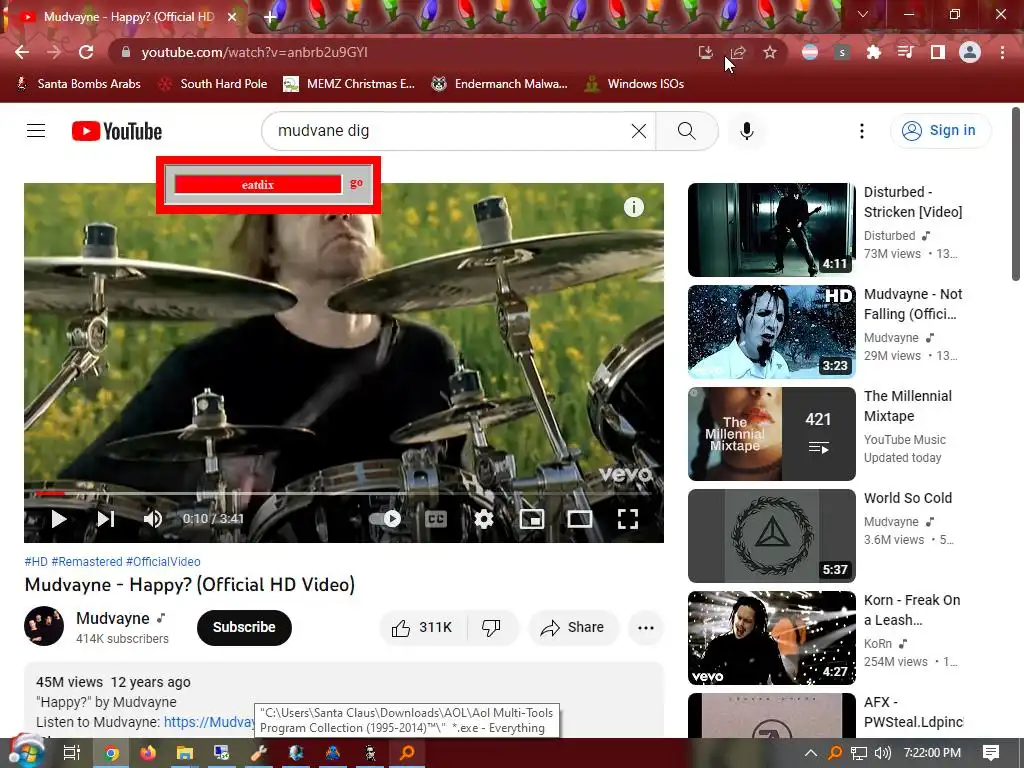This screenshot has height=768, width=1024.
Task: Reload the page
Action: [x=86, y=52]
